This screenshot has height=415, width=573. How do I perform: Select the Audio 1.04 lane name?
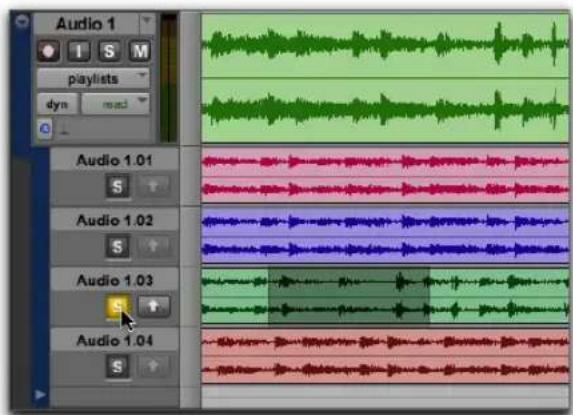(114, 340)
